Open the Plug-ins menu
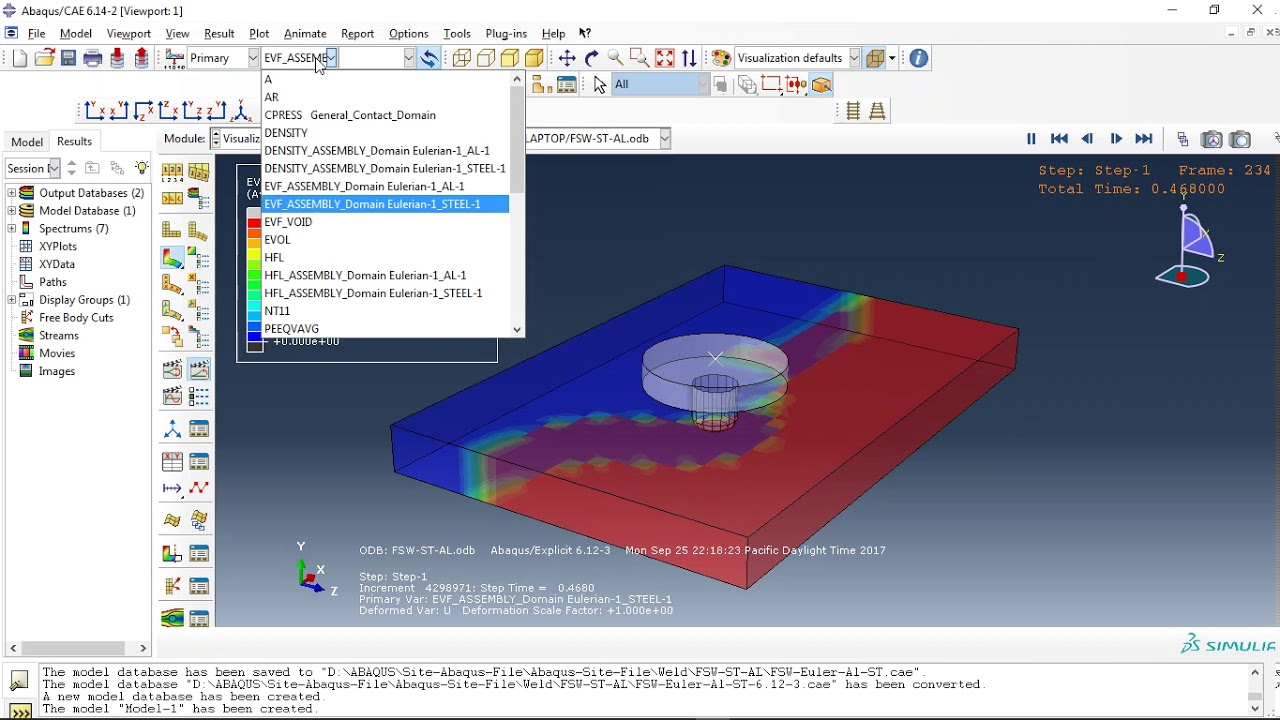The image size is (1280, 720). (x=506, y=33)
